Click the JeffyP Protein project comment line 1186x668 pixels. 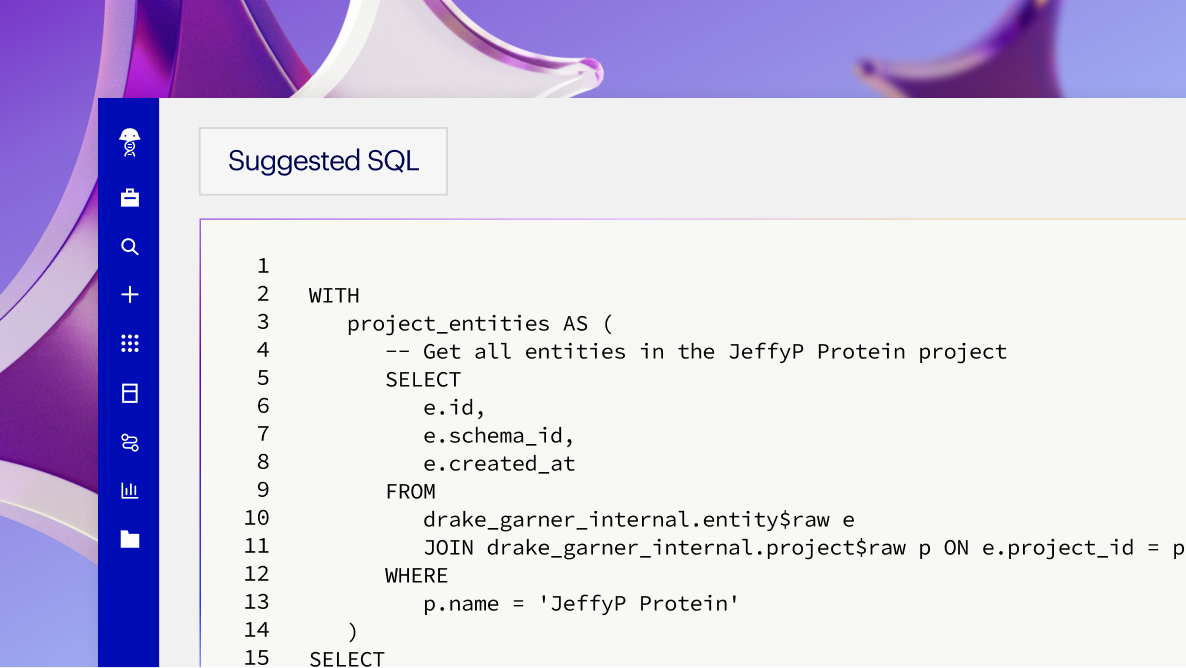pos(696,352)
